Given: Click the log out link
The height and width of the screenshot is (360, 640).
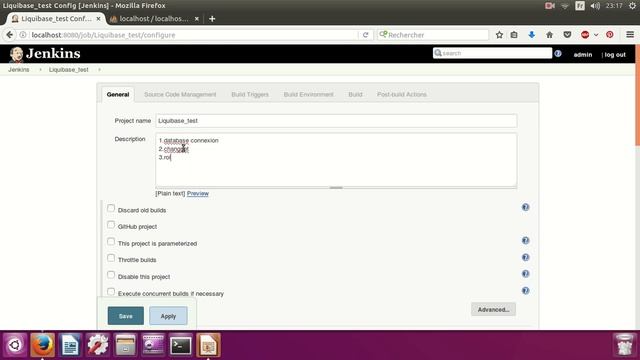Looking at the screenshot, I should point(615,54).
